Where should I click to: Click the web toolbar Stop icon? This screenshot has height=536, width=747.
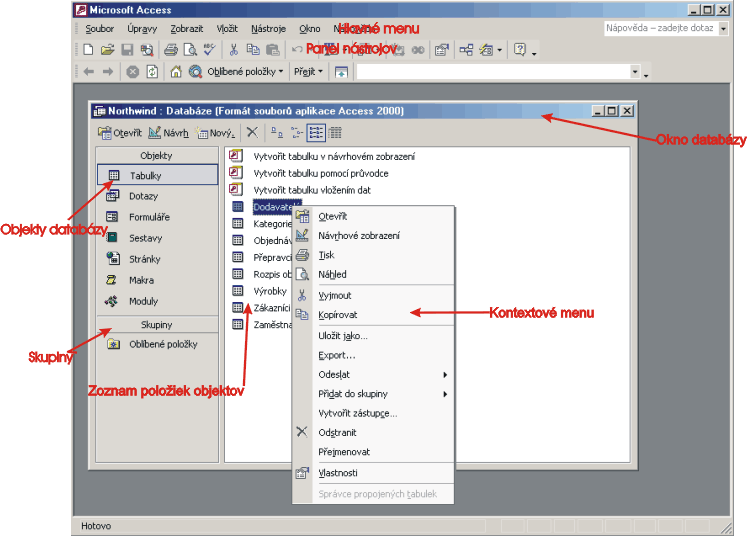click(132, 72)
